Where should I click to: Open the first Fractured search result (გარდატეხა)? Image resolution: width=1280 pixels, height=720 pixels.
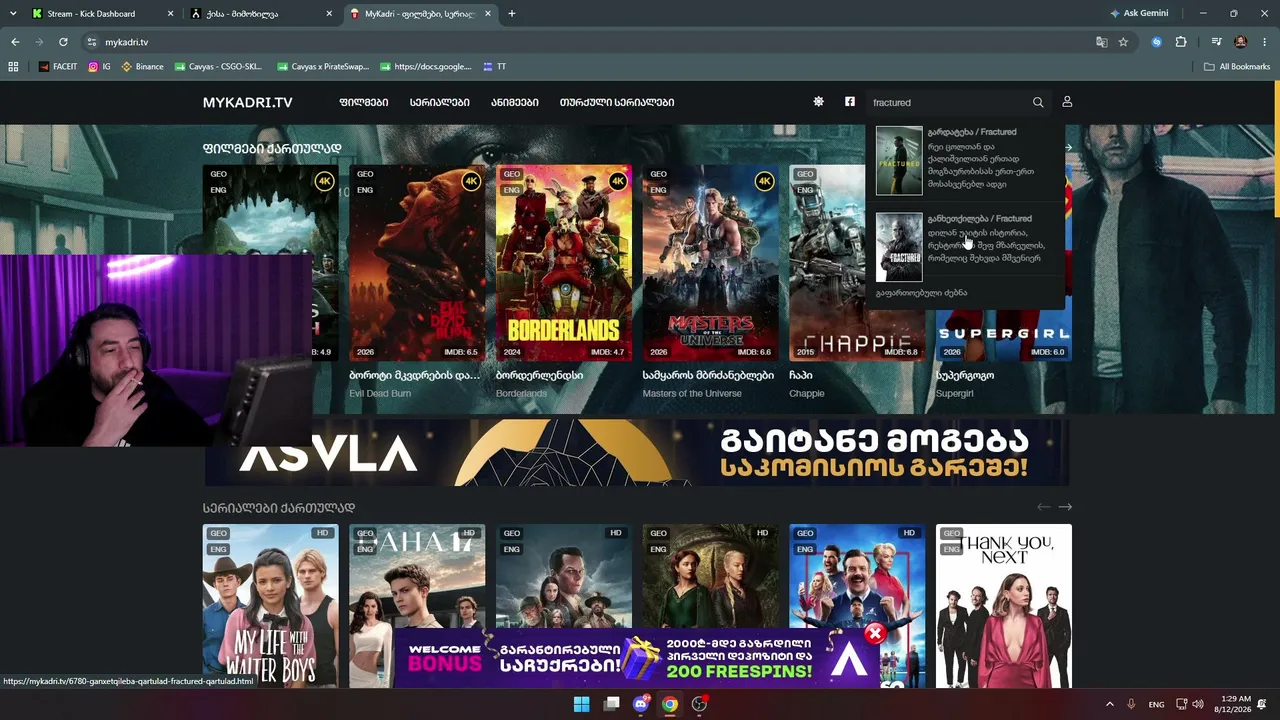point(964,161)
